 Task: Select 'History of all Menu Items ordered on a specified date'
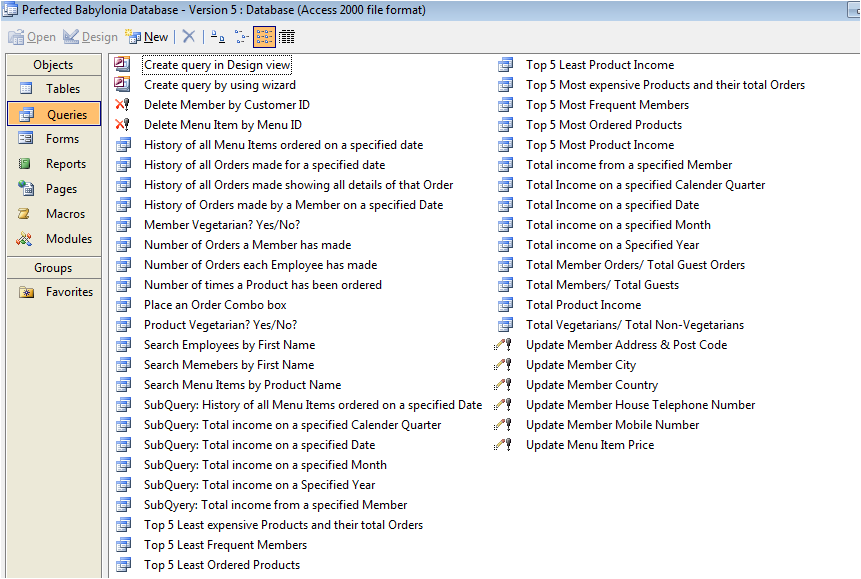tap(283, 145)
